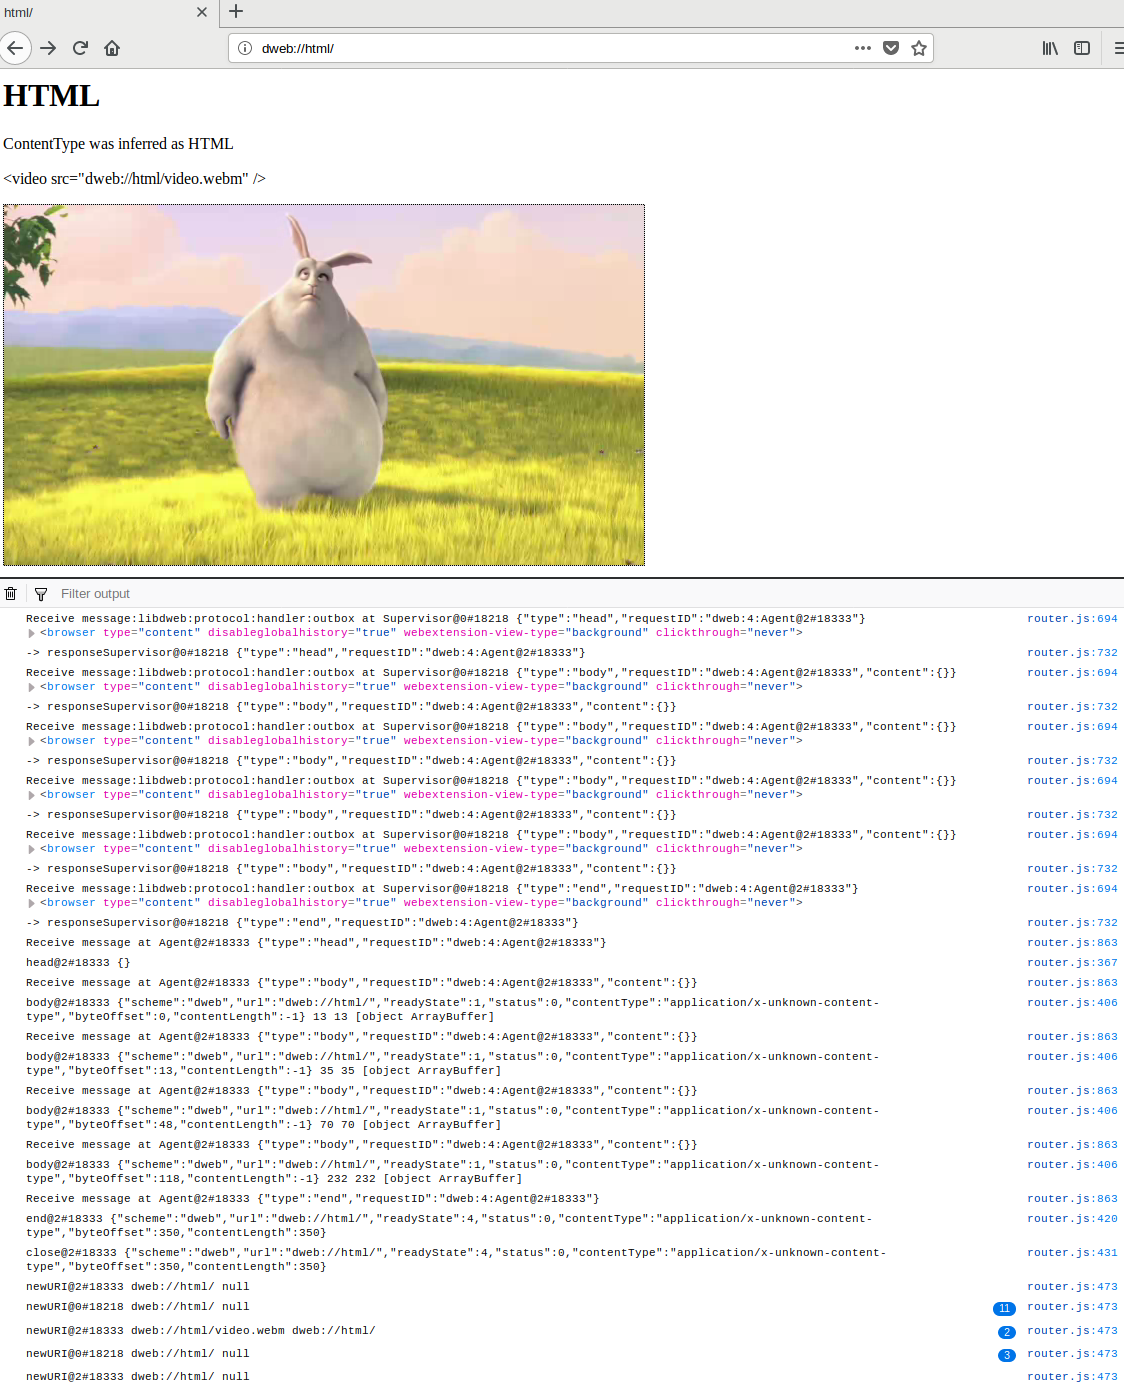Open router.js:431 source link
Viewport: 1124px width, 1385px height.
coord(1072,1253)
